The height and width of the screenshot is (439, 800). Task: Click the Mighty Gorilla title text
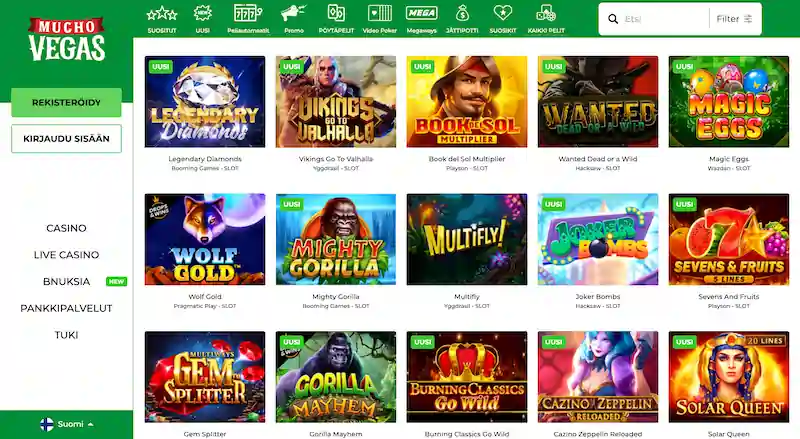pyautogui.click(x=336, y=297)
